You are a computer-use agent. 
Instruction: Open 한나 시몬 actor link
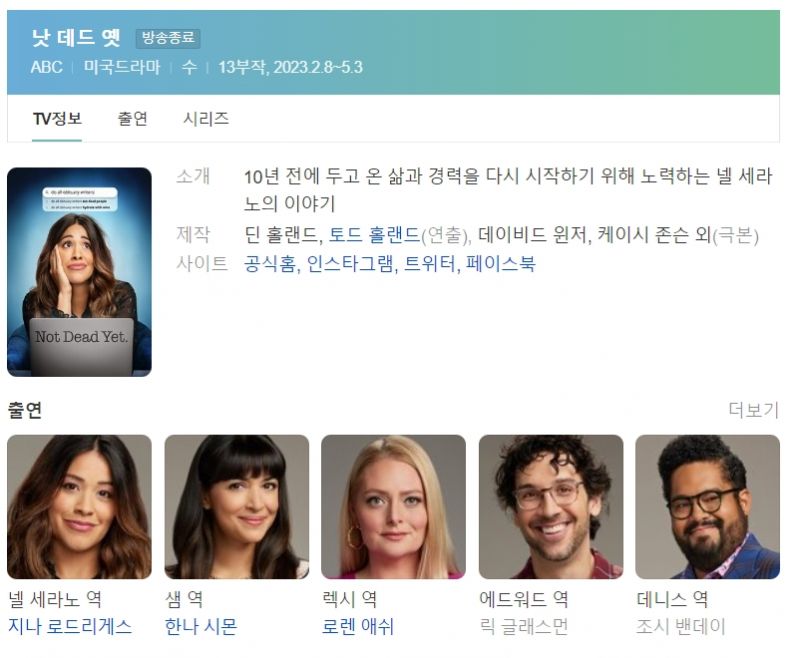click(x=201, y=626)
